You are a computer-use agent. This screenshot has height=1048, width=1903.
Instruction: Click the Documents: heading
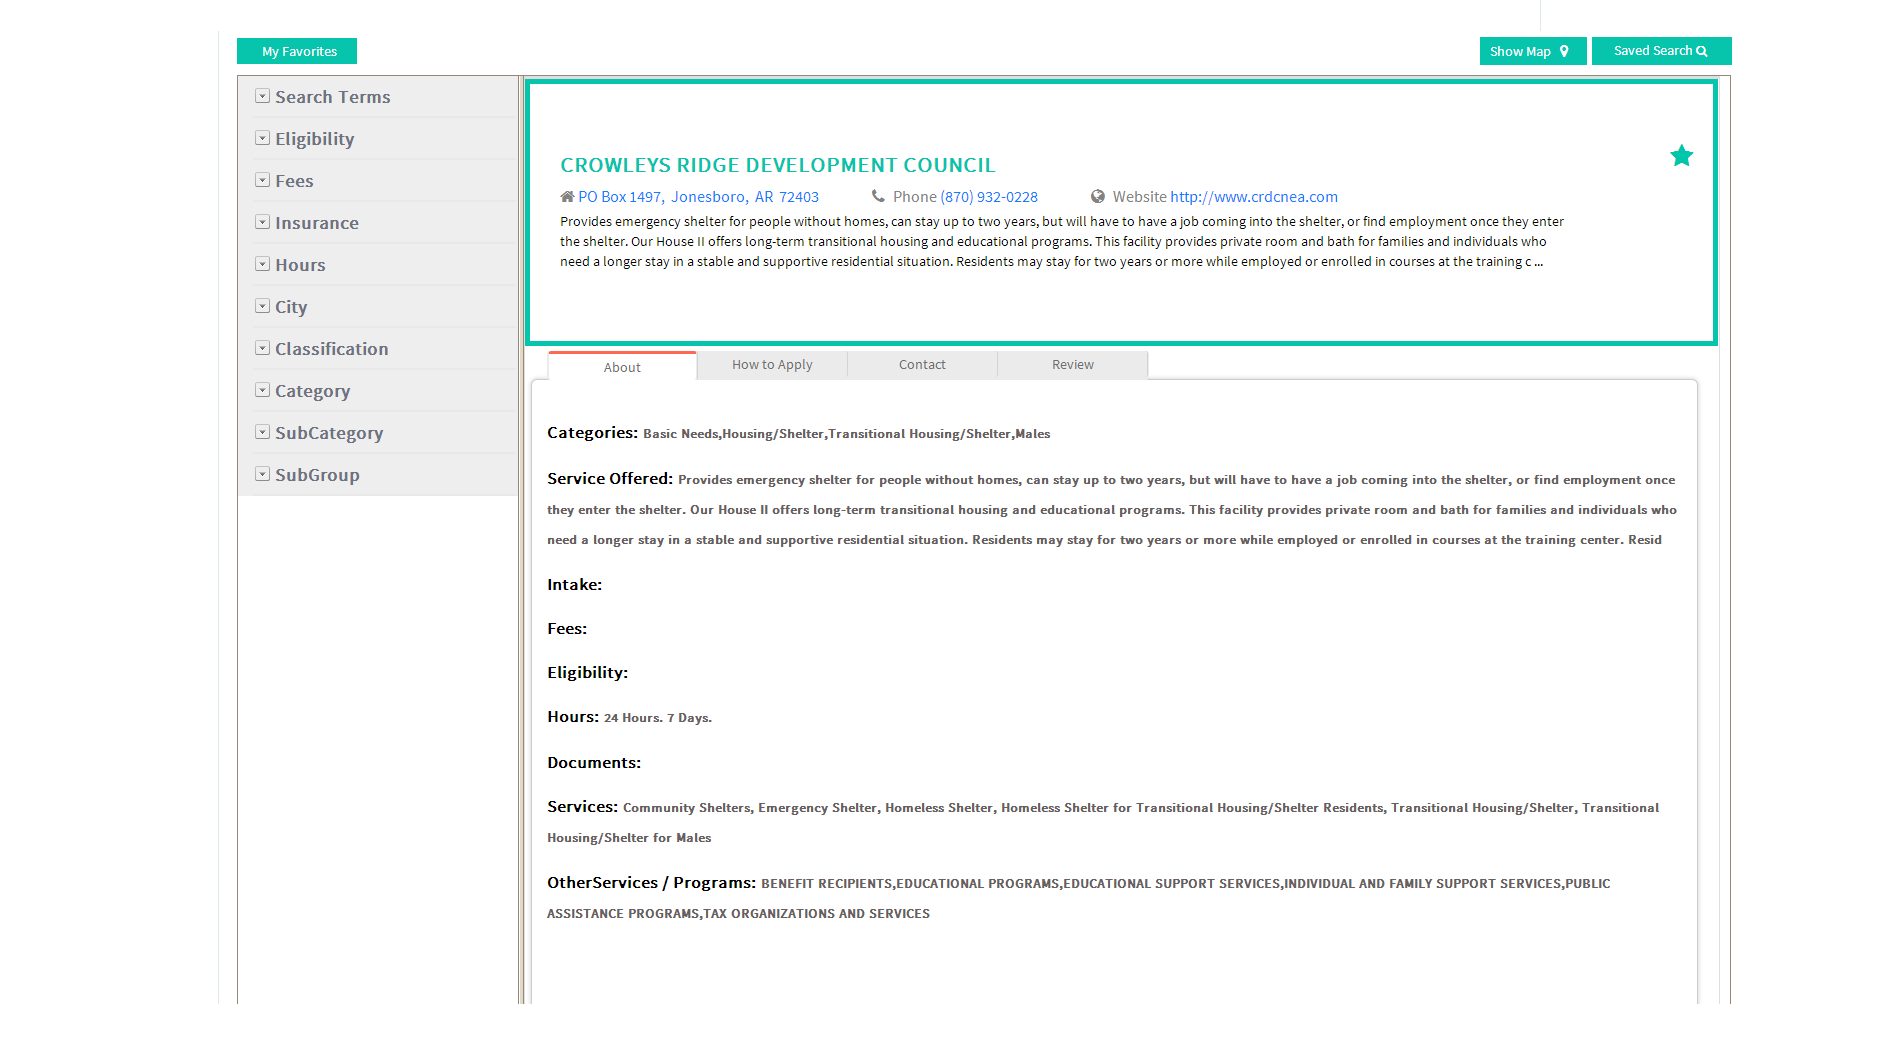(594, 763)
